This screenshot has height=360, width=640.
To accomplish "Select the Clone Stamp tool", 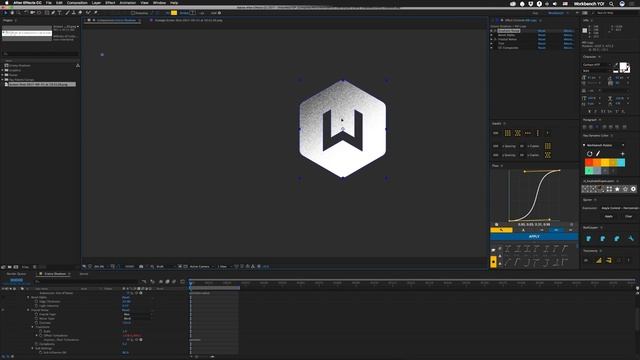I will coord(74,13).
